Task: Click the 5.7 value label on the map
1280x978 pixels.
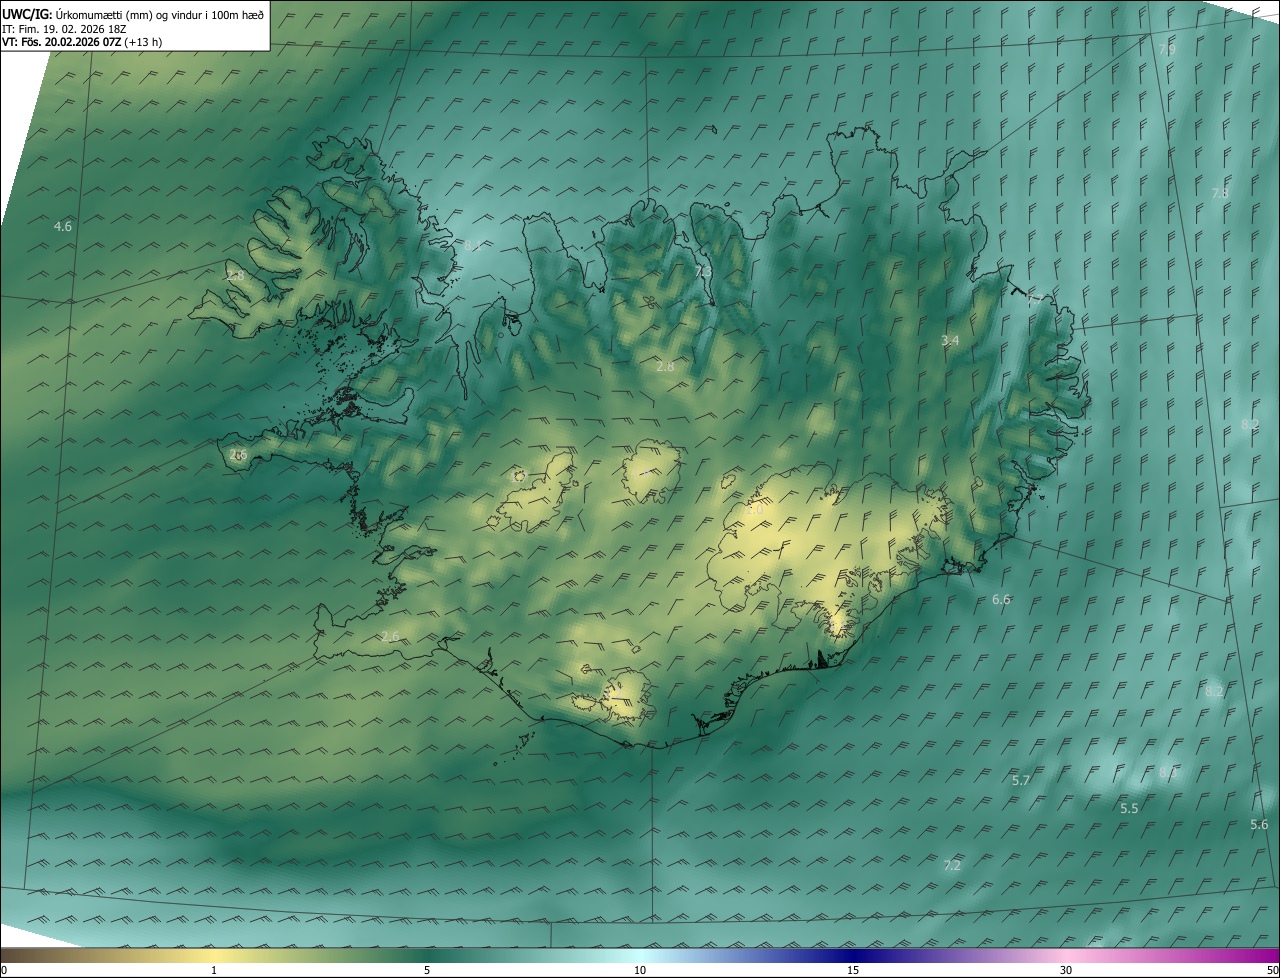Action: point(1021,780)
